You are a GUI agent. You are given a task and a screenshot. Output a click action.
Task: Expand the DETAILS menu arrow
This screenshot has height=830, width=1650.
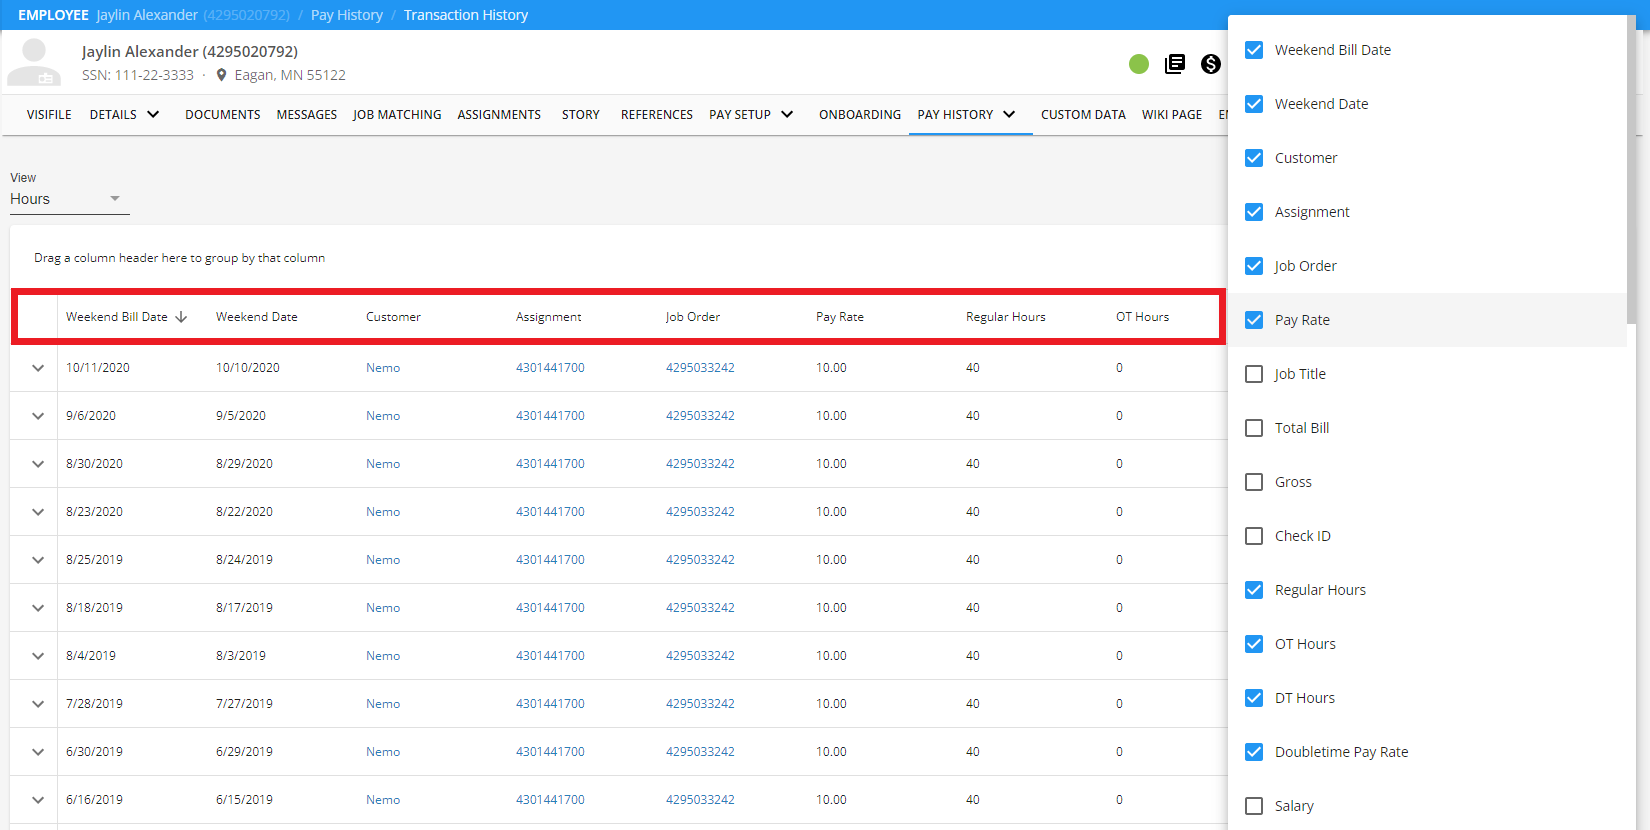(x=153, y=114)
